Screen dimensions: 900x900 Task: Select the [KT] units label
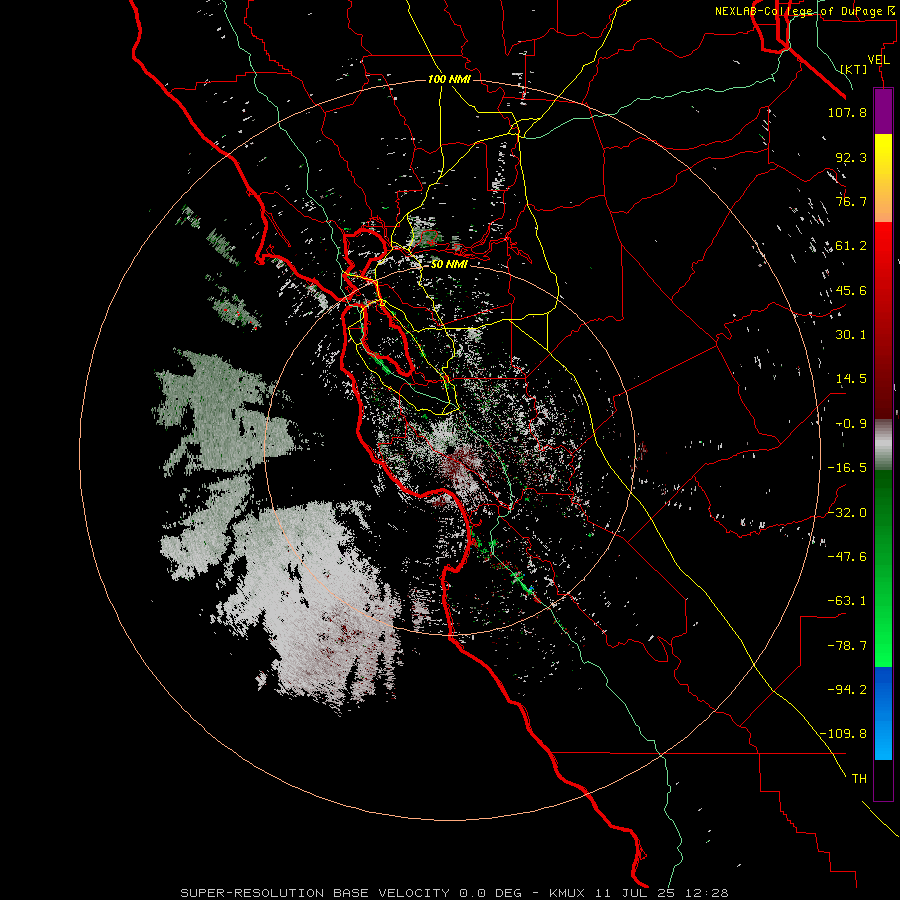pos(854,69)
